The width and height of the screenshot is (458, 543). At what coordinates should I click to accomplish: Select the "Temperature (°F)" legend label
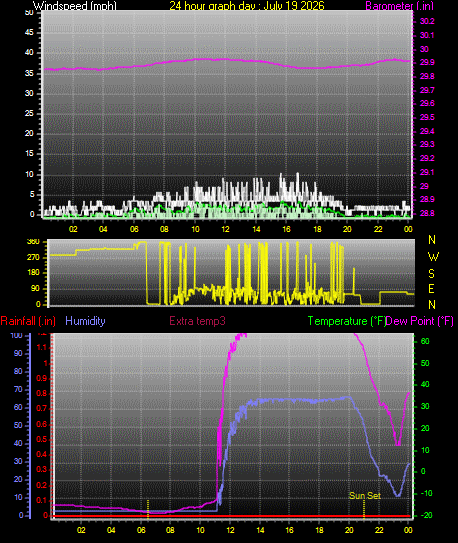pyautogui.click(x=347, y=321)
